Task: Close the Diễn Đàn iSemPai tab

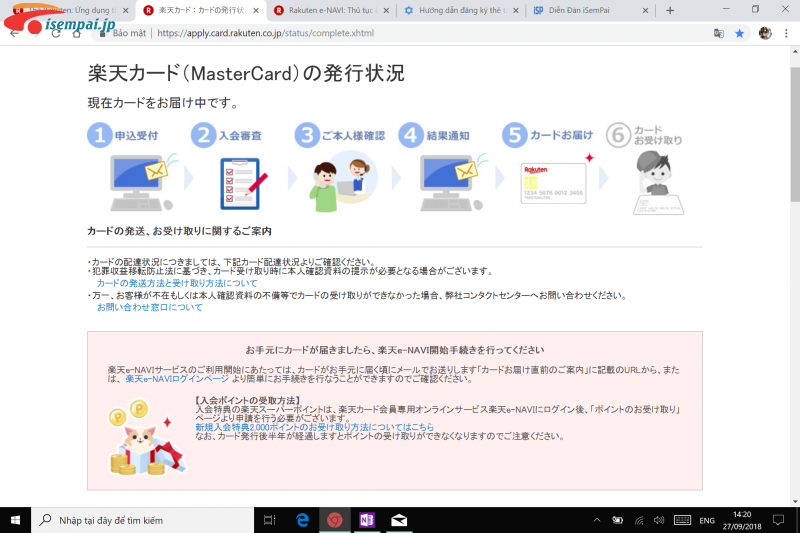Action: coord(645,10)
